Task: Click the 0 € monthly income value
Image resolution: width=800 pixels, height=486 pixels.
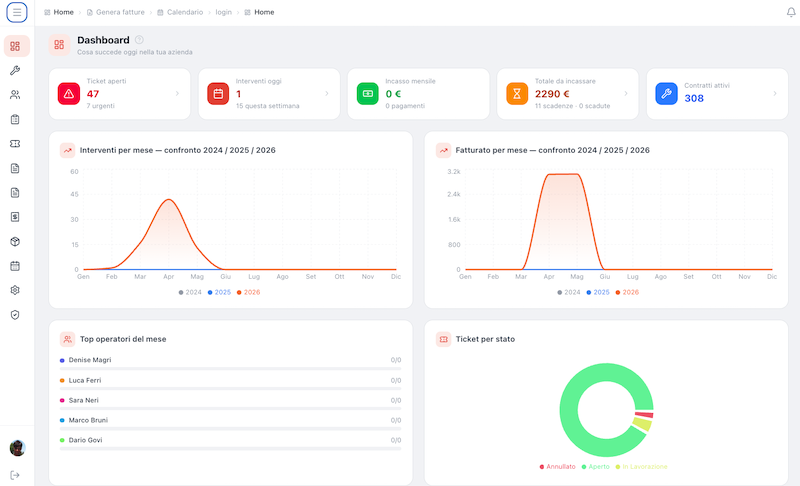Action: point(393,94)
